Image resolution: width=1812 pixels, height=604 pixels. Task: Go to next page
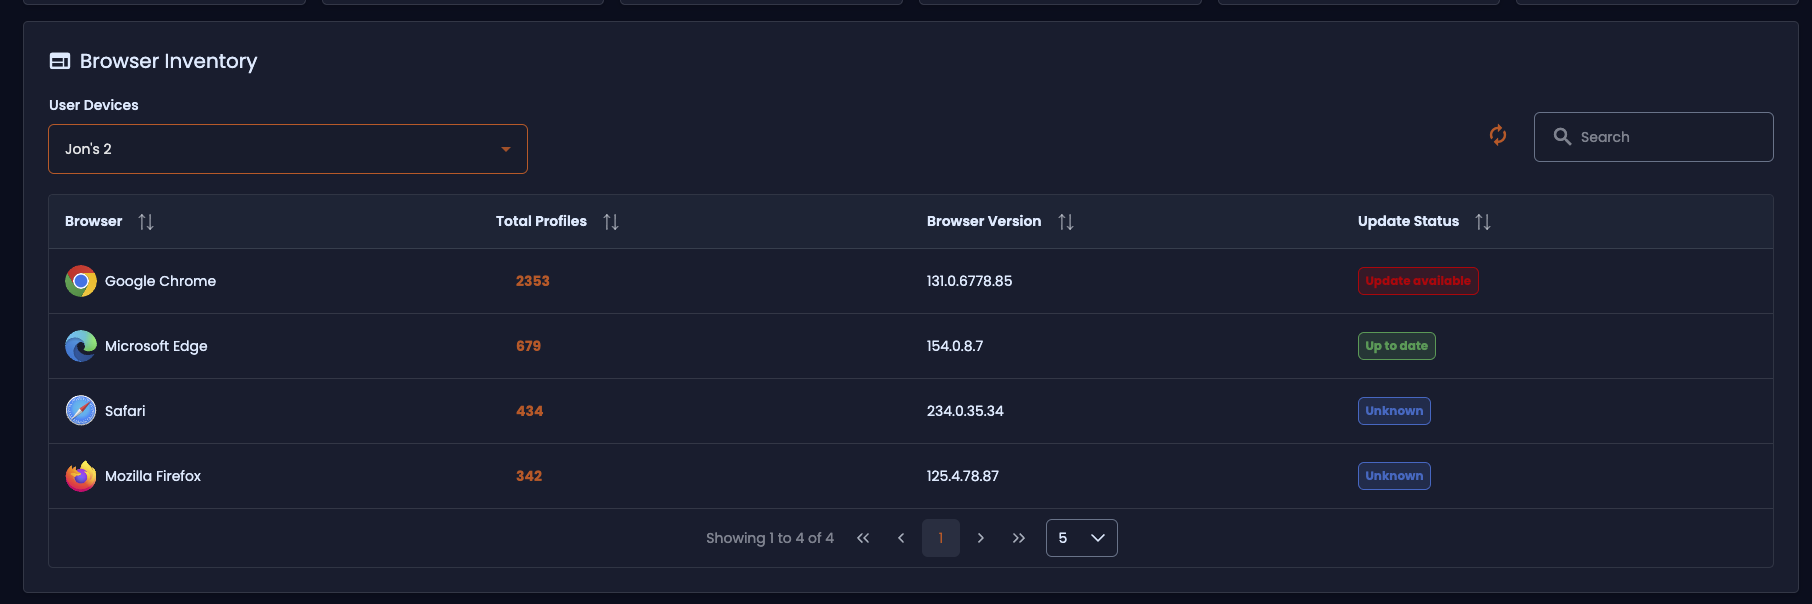coord(981,538)
